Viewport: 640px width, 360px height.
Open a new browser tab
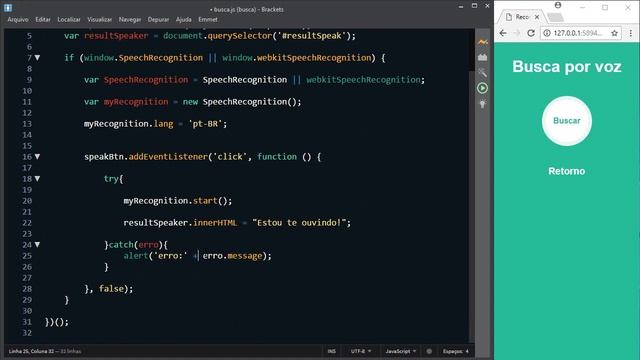coord(556,17)
